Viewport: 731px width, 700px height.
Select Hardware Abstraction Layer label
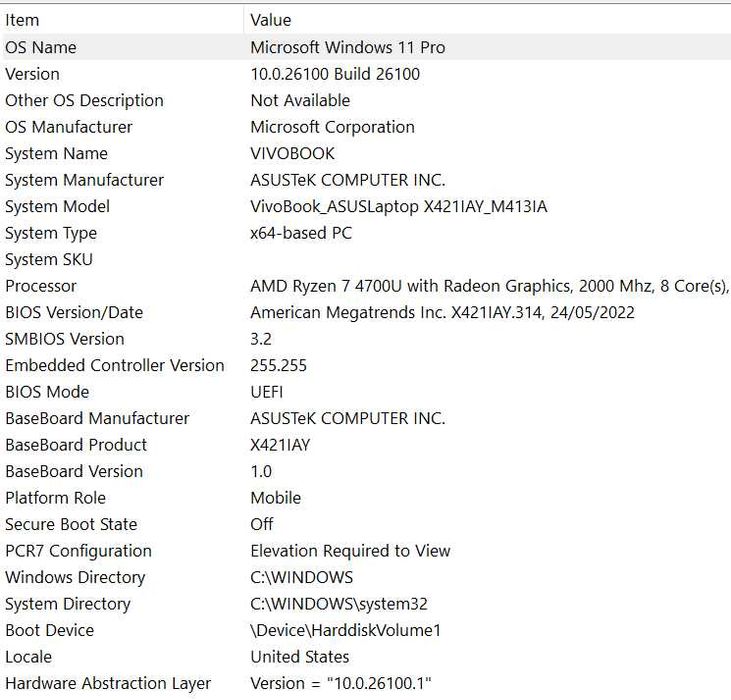108,683
